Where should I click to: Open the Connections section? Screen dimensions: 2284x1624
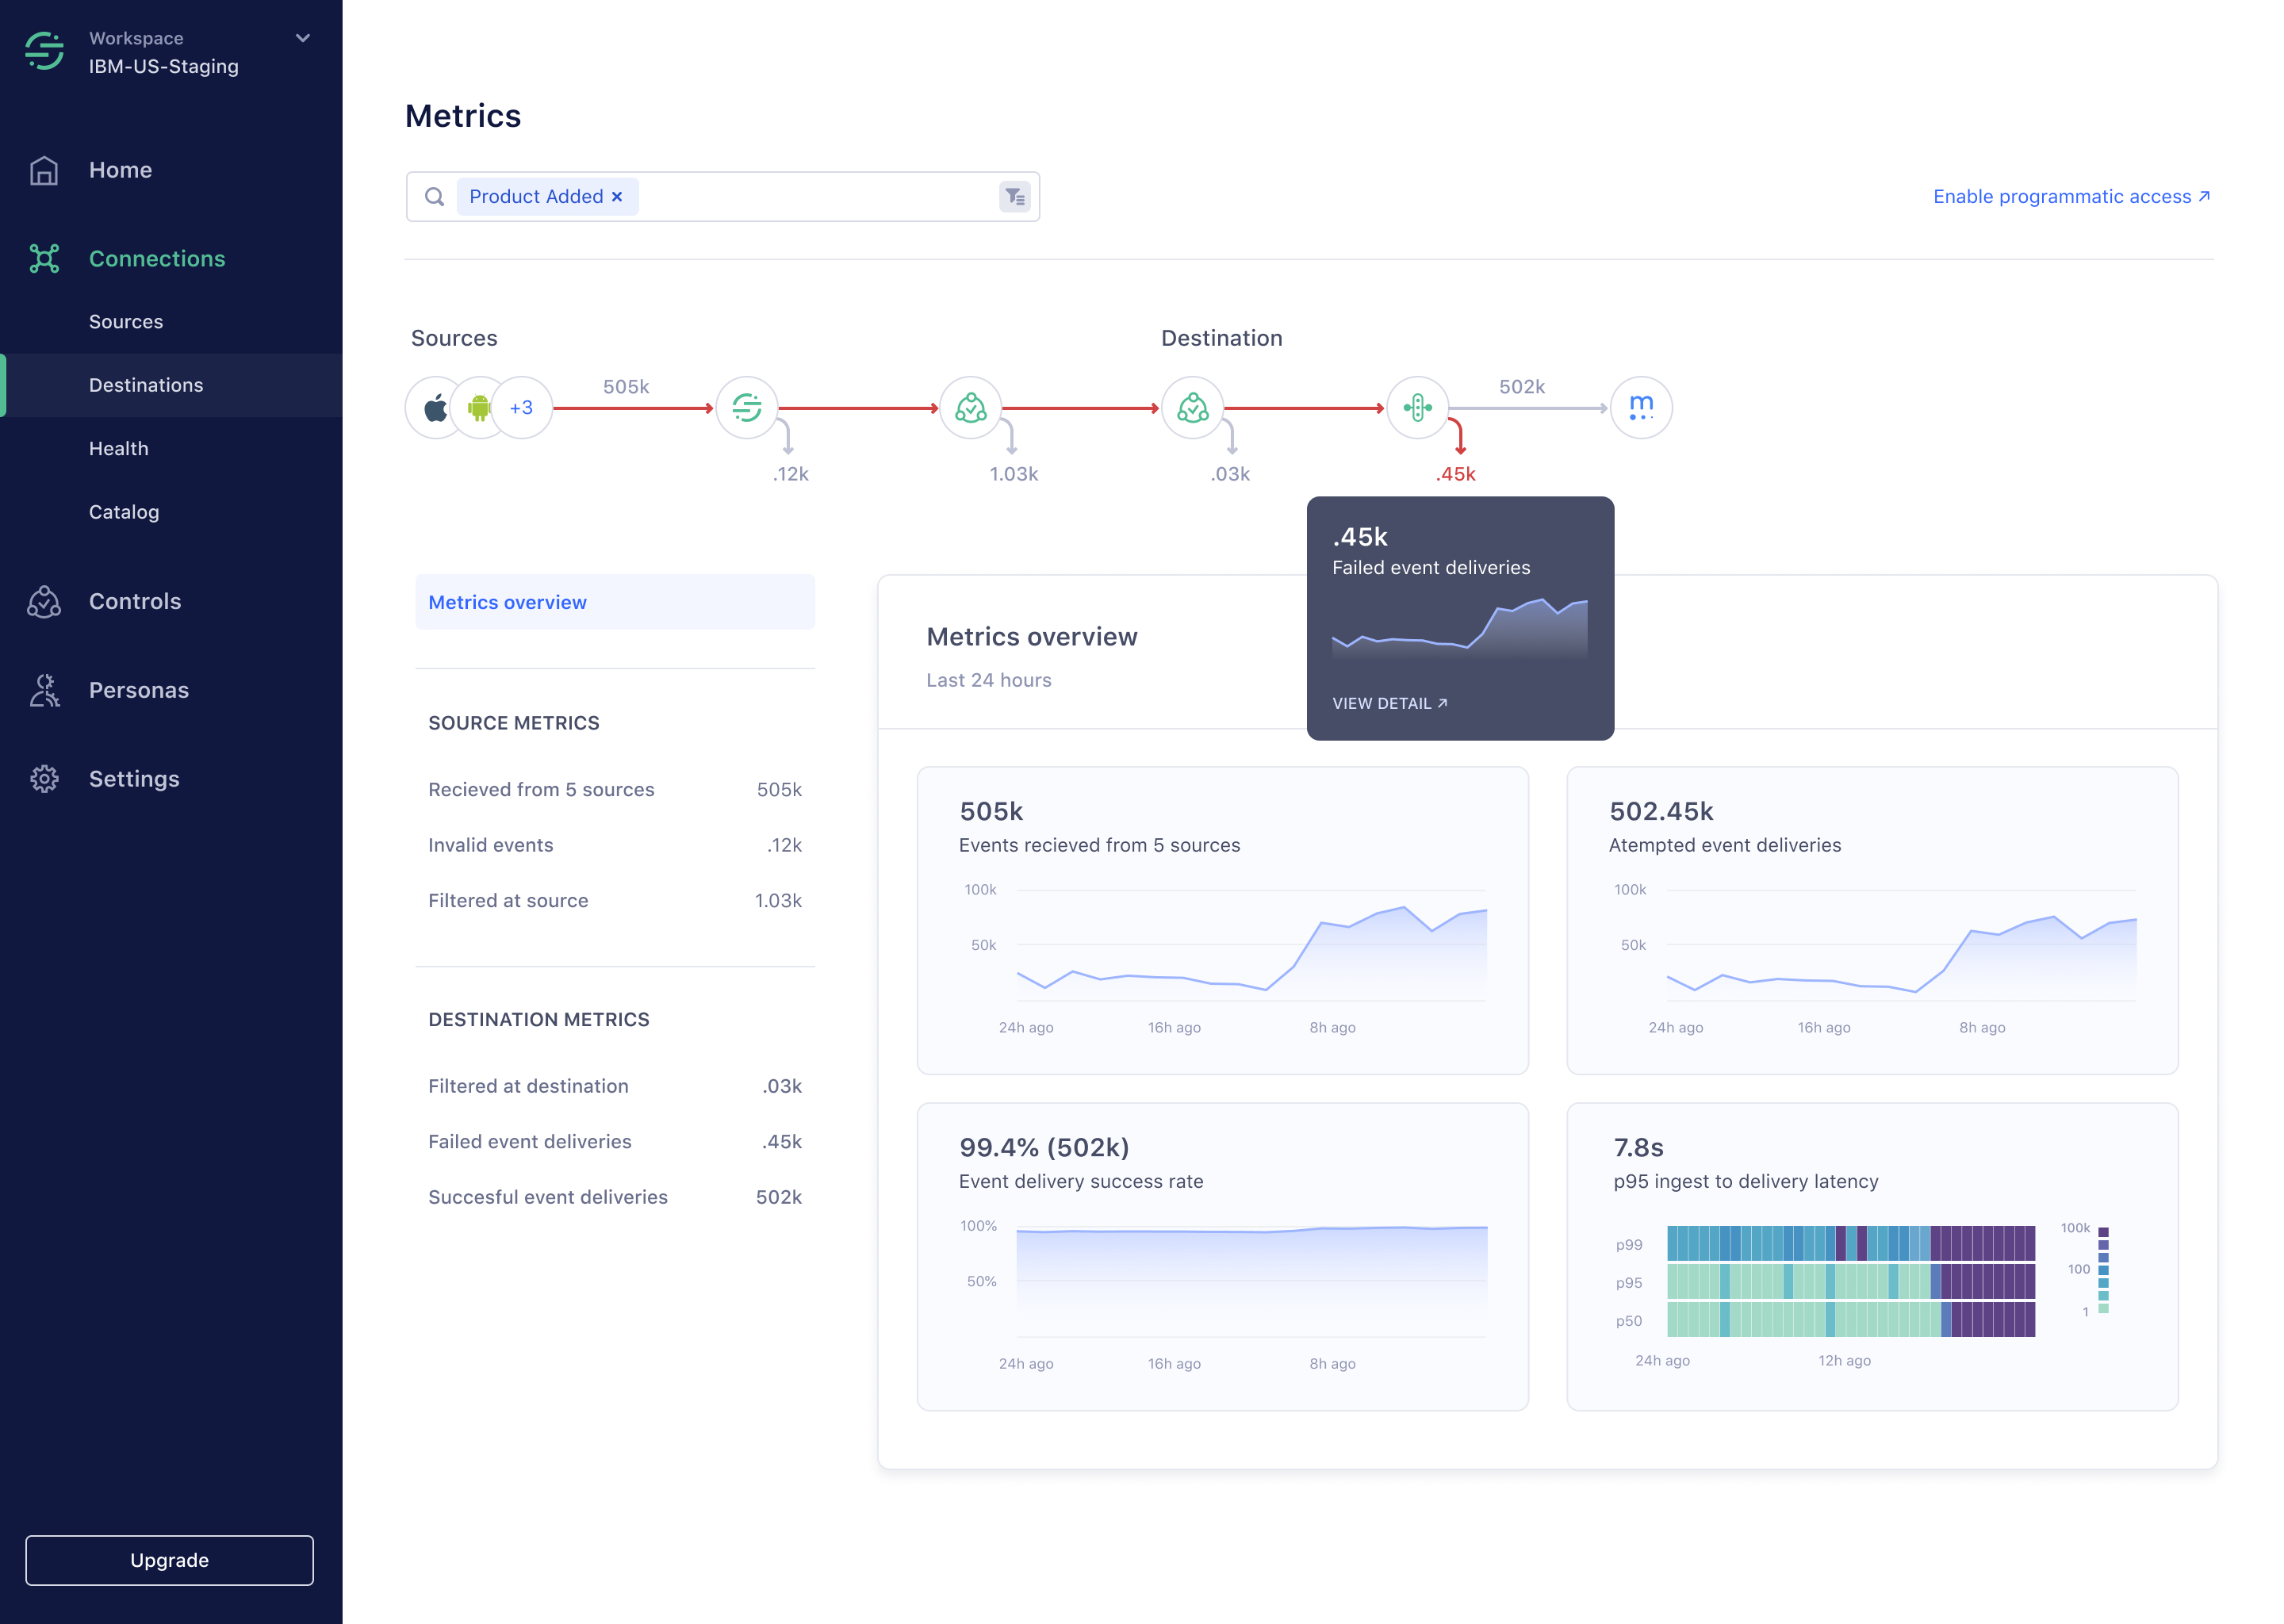pos(157,259)
